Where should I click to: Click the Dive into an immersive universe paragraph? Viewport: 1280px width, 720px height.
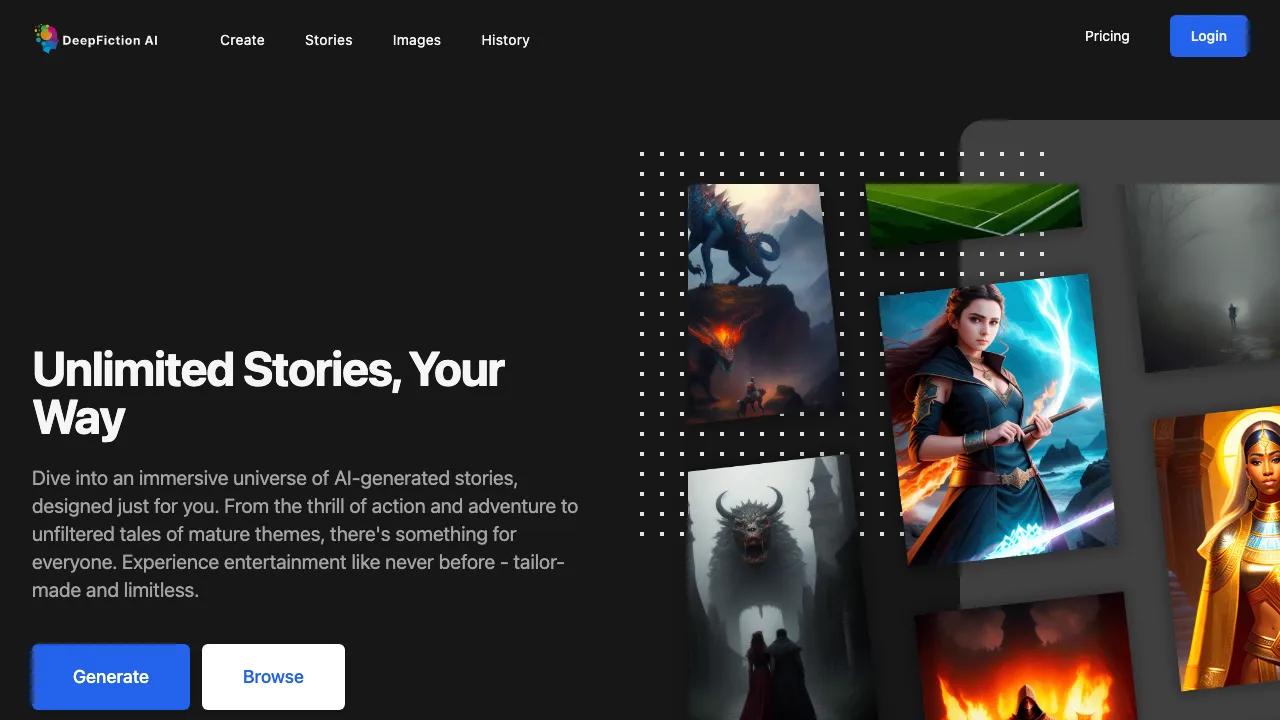click(305, 534)
